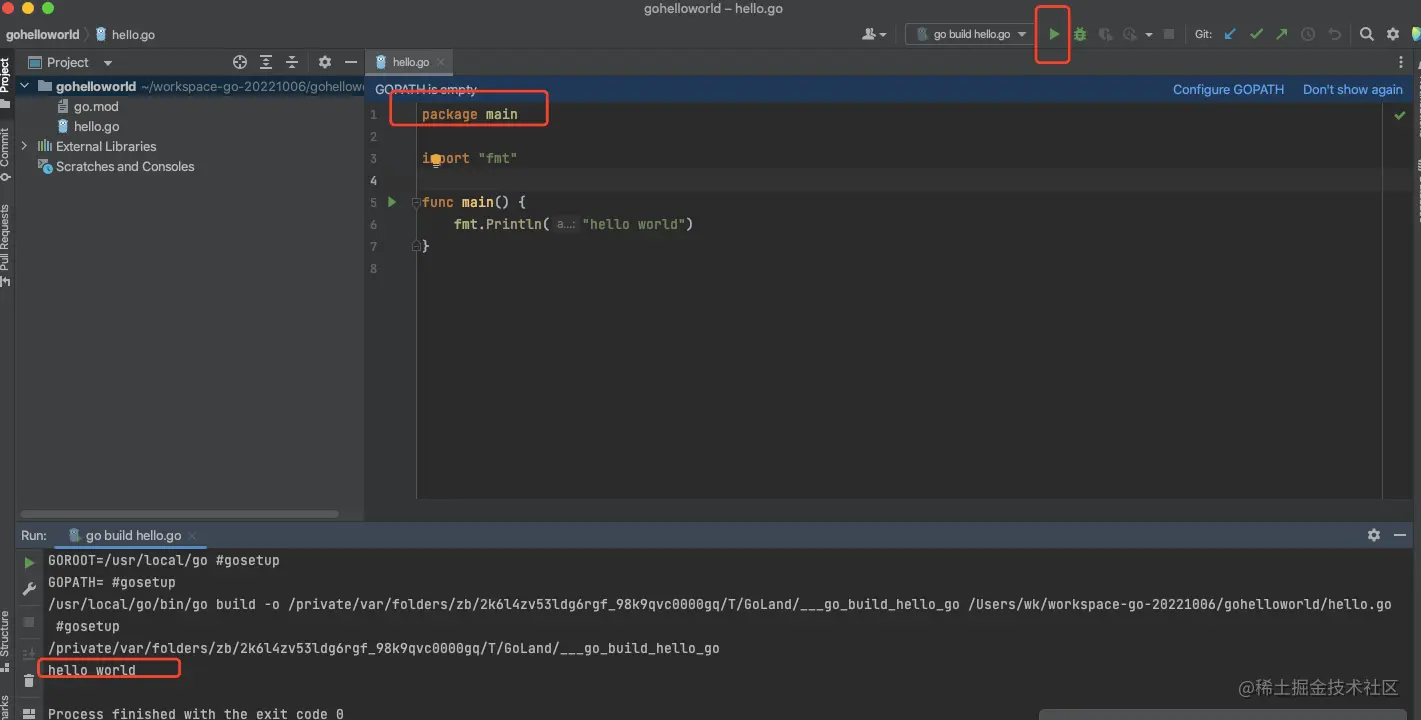Open Search Everywhere magnifier
The image size is (1421, 720).
1367,34
